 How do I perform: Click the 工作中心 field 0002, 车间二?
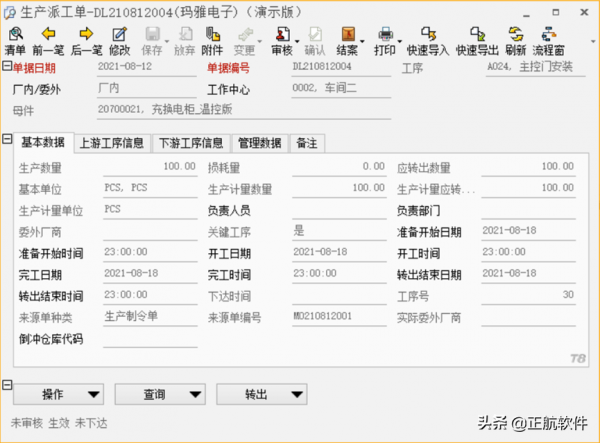341,89
